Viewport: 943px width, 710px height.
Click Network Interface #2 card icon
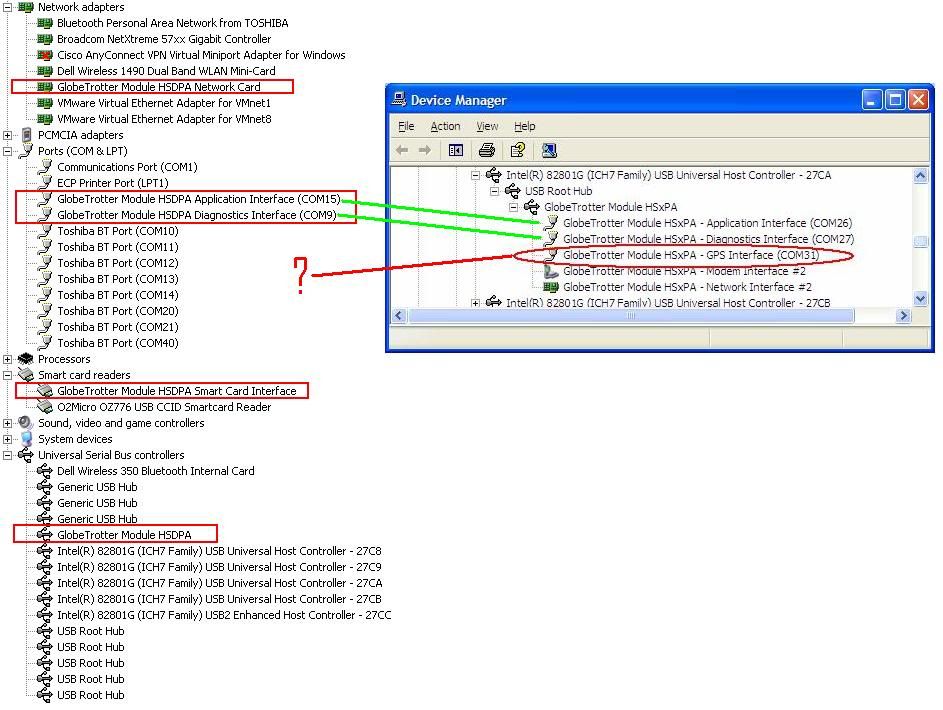551,287
